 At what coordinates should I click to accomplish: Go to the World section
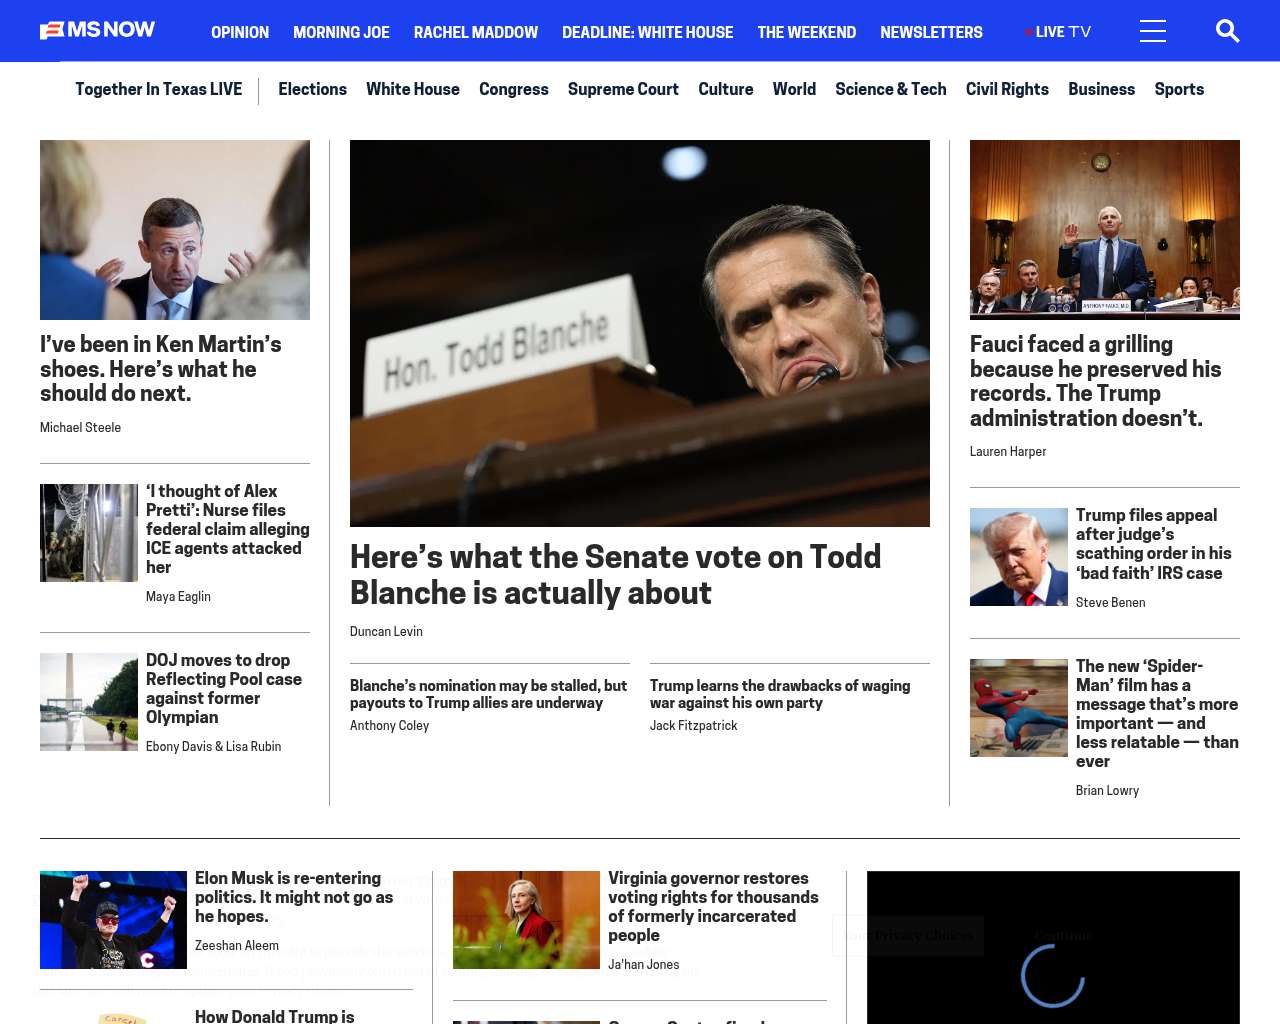(x=794, y=89)
